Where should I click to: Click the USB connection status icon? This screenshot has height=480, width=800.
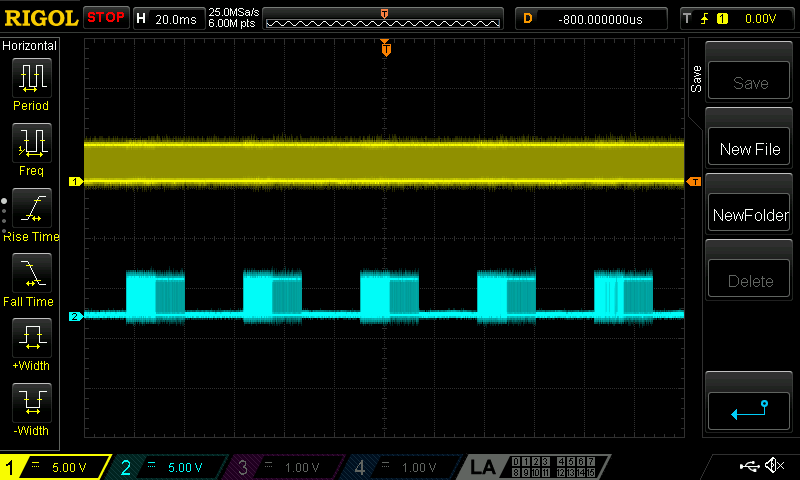749,466
